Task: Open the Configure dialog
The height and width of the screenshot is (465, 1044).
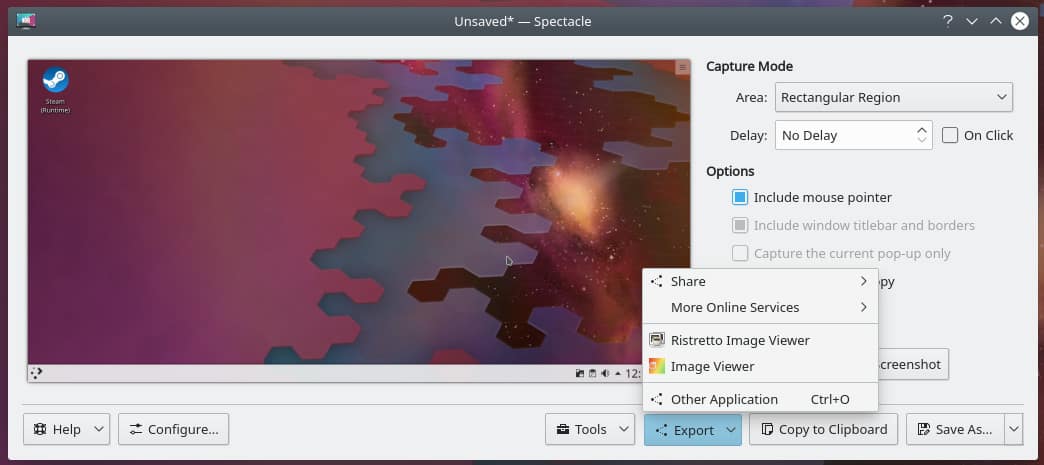Action: (174, 430)
